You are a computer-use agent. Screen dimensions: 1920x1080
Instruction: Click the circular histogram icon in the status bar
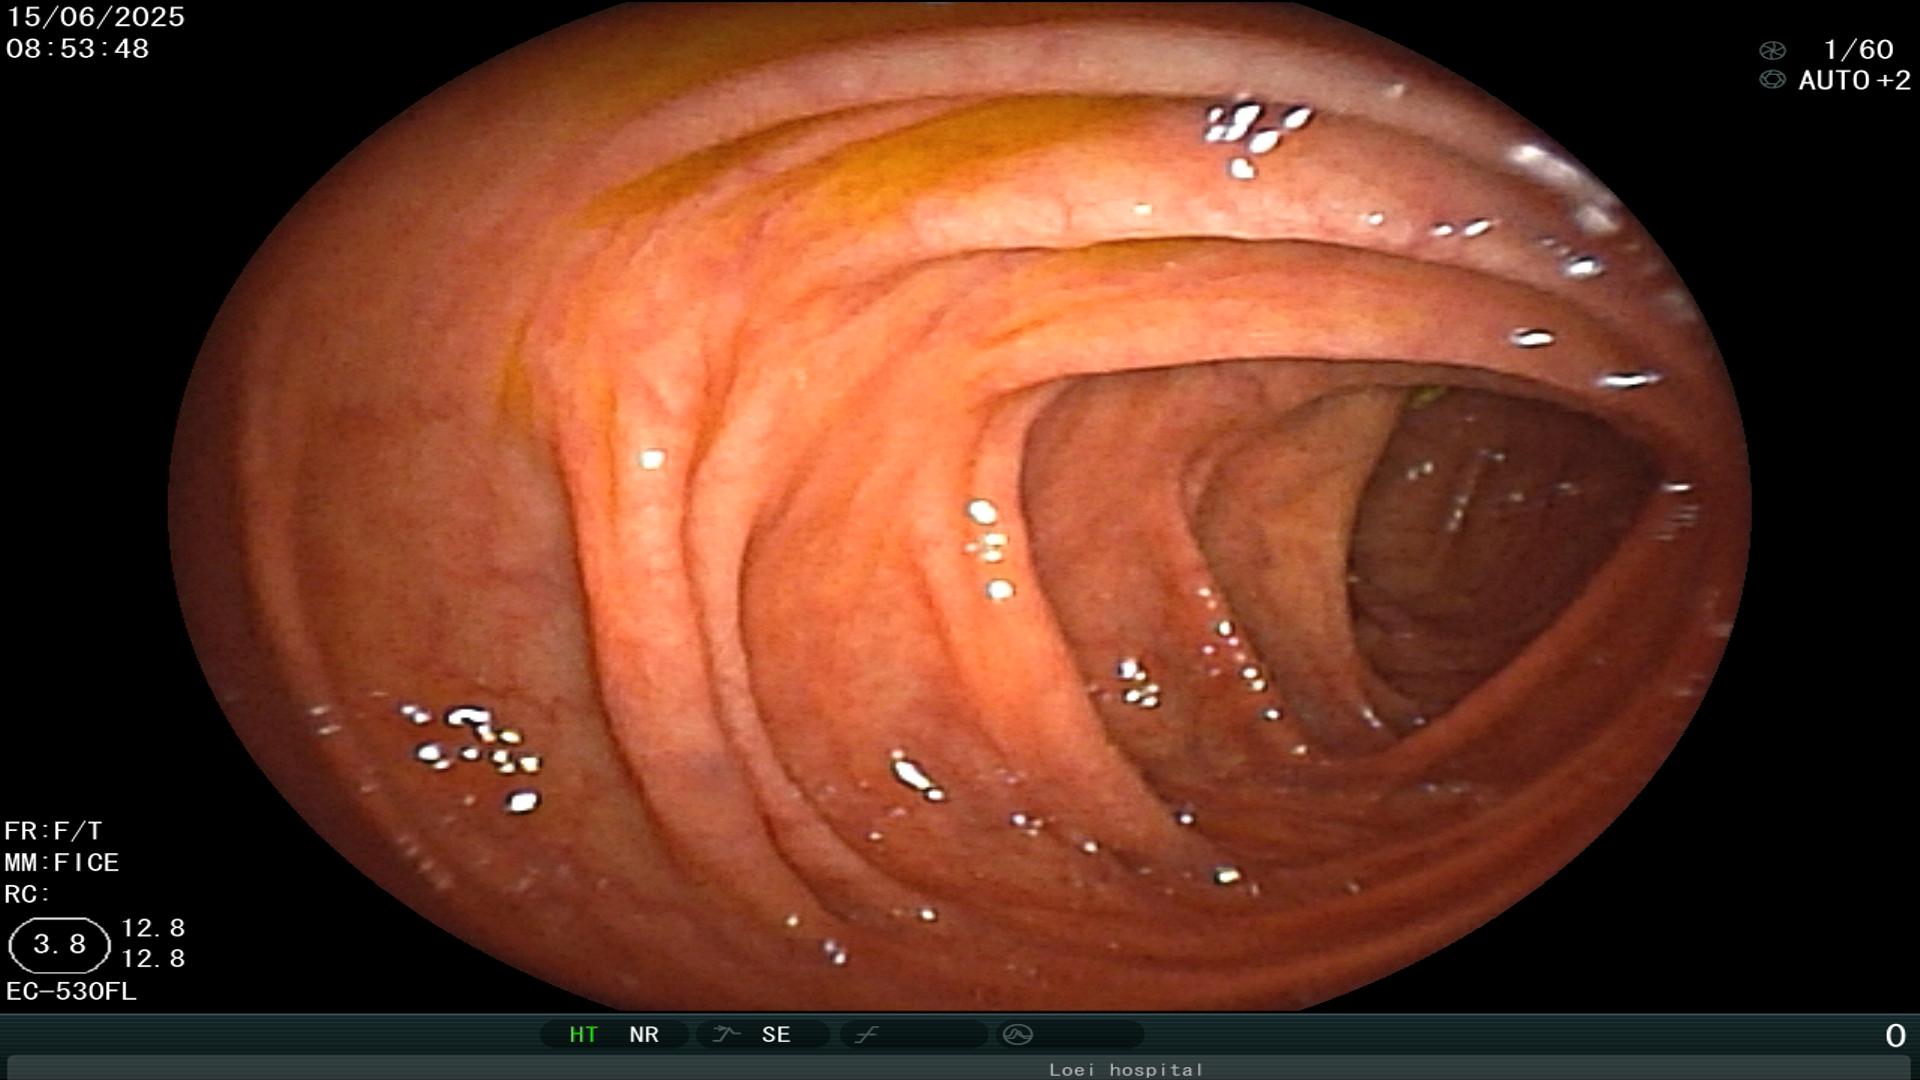coord(1017,1034)
